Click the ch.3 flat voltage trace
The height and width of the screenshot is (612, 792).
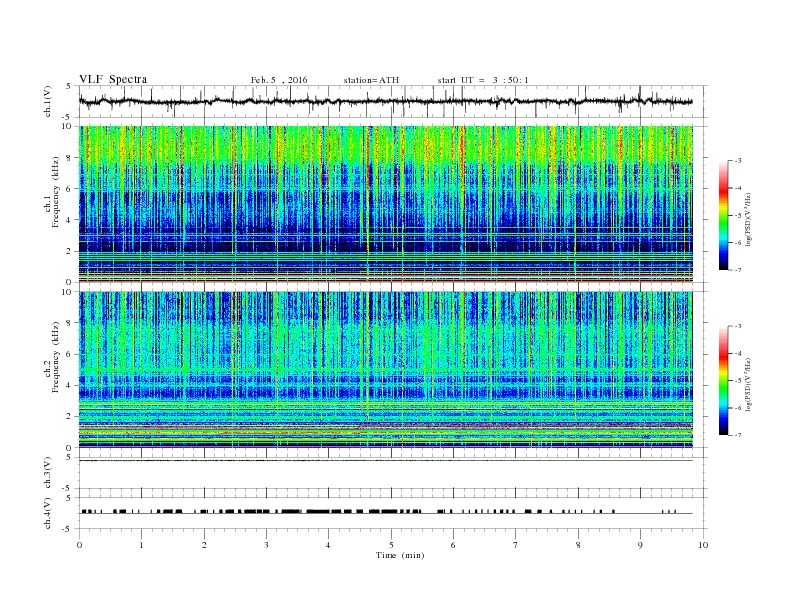pos(385,461)
